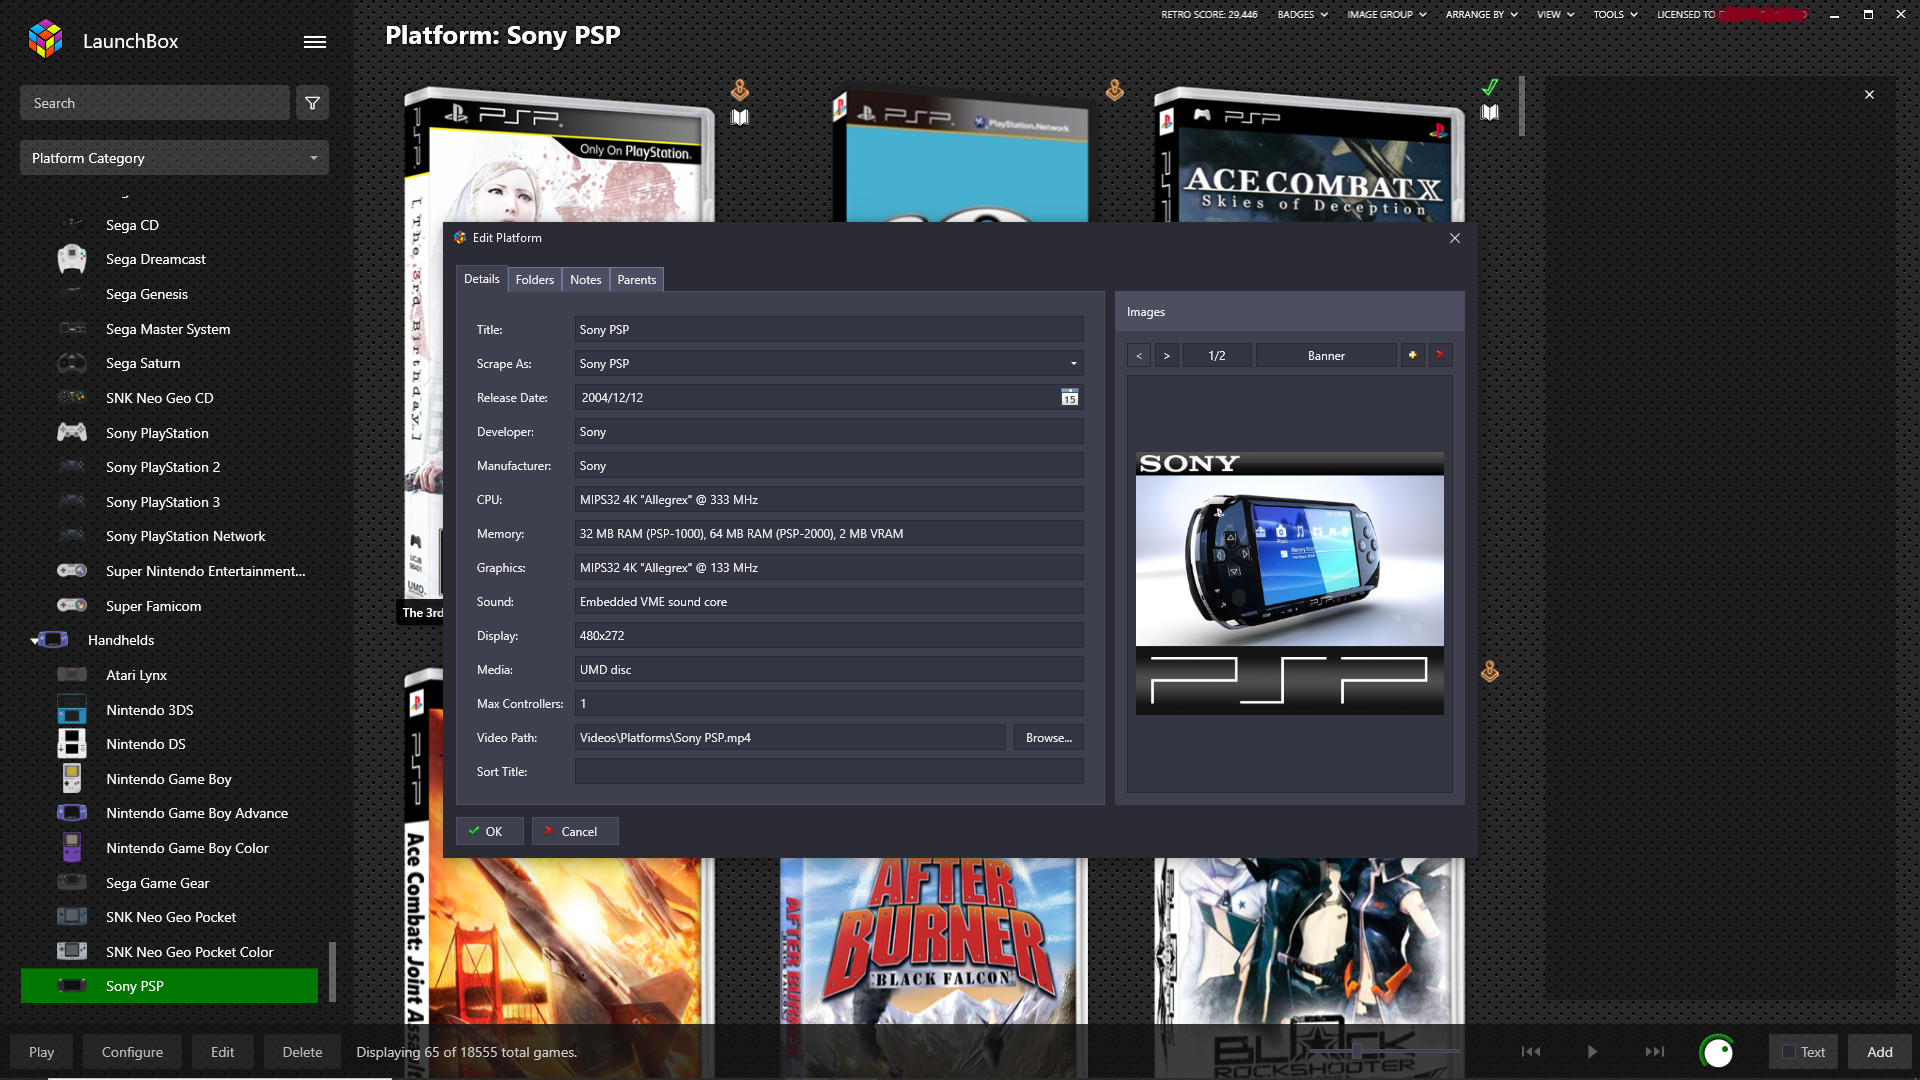
Task: Click the green volume knob
Action: (x=1716, y=1052)
